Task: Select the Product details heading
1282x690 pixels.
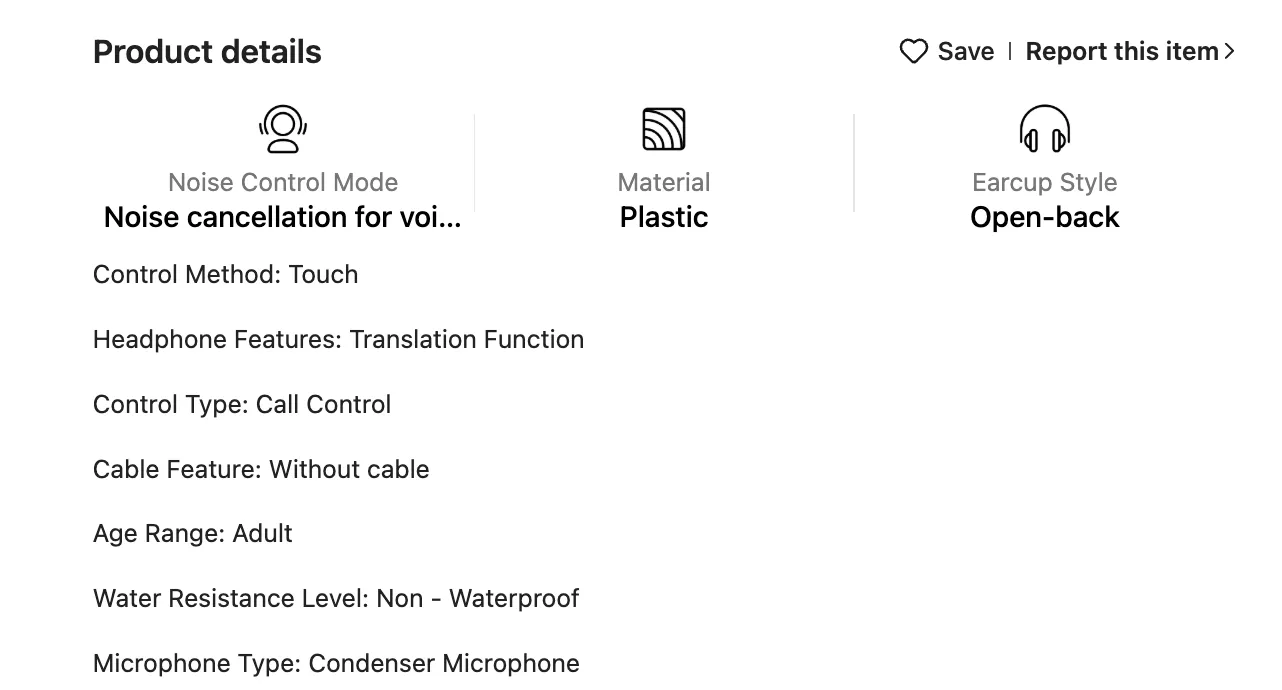Action: pyautogui.click(x=207, y=52)
